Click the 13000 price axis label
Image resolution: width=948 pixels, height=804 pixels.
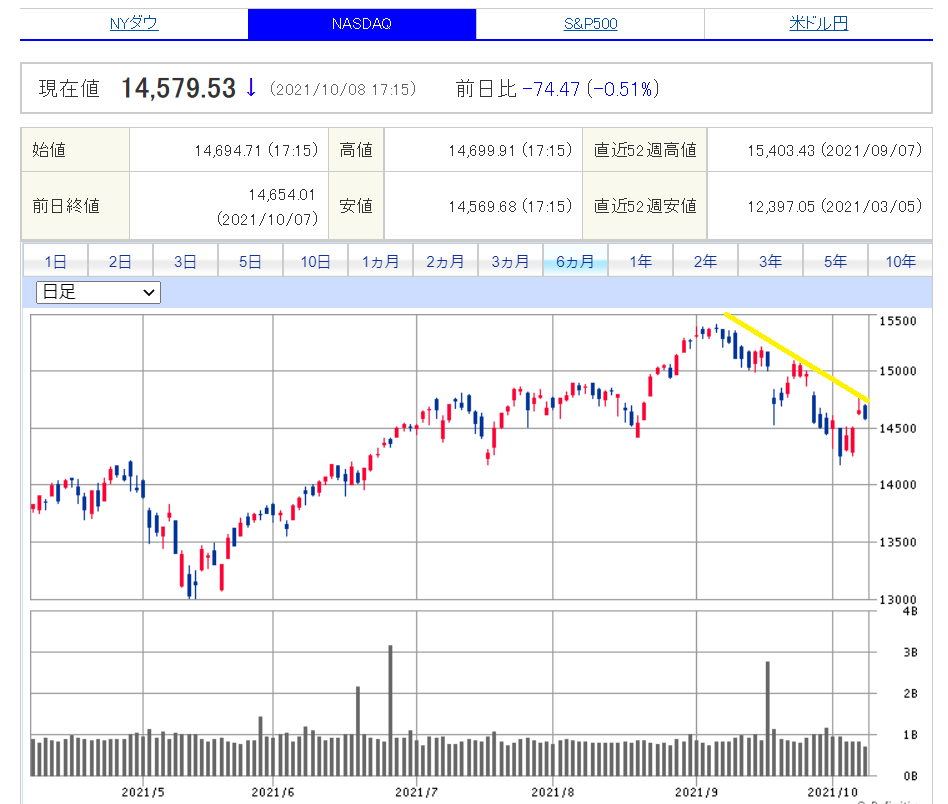click(x=898, y=598)
